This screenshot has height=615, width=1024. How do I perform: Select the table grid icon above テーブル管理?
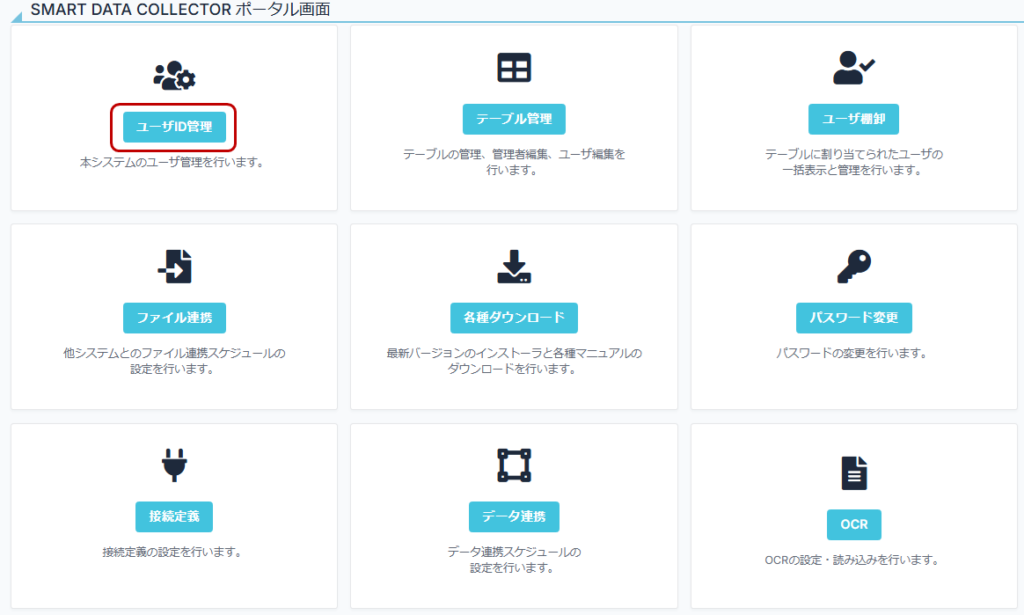(x=512, y=66)
